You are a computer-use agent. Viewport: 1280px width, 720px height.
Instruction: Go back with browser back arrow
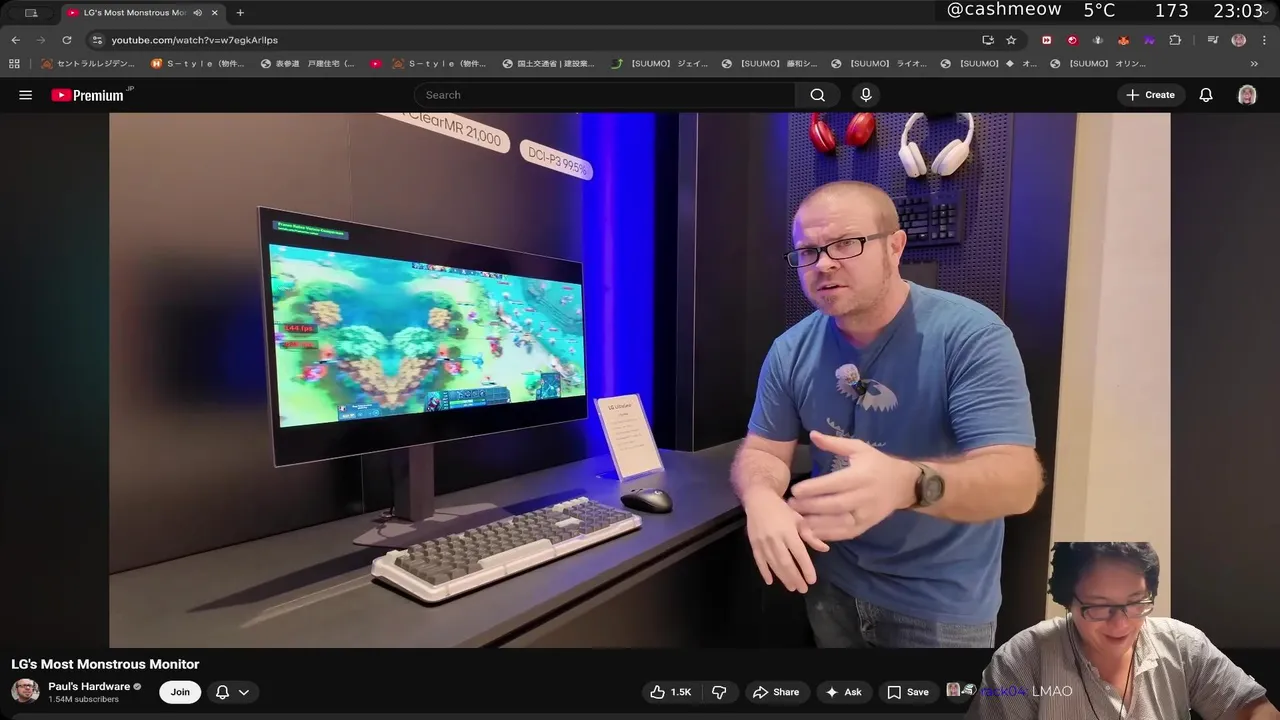(x=15, y=40)
